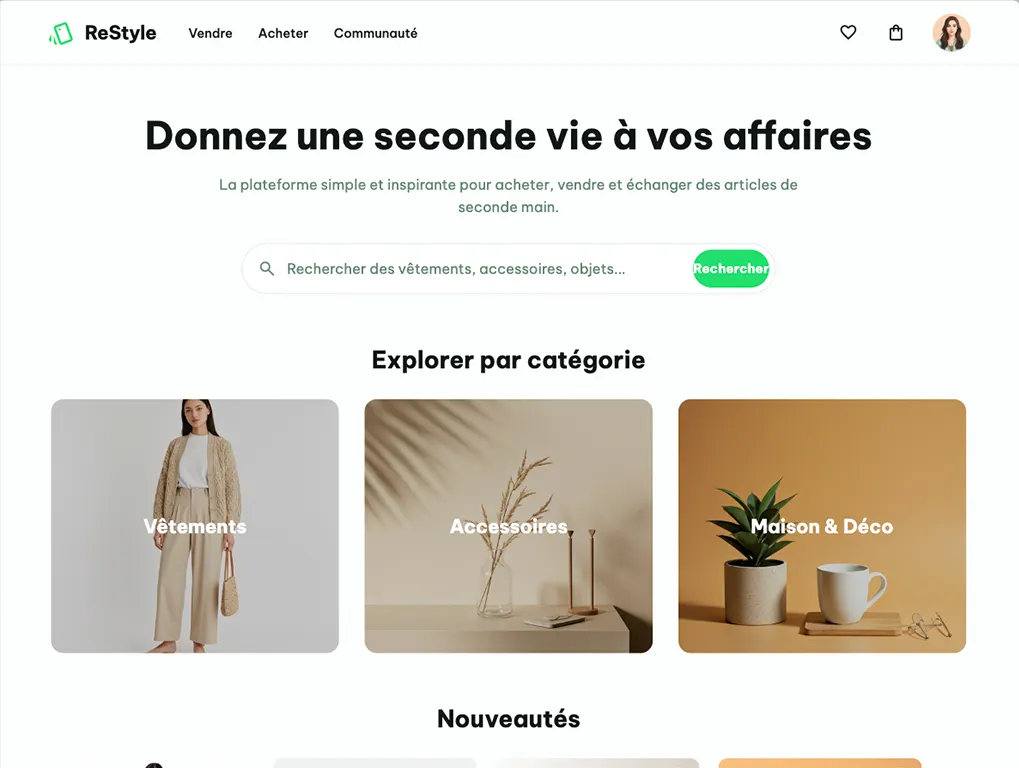This screenshot has width=1019, height=768.
Task: Click the Explorer par catégorie heading
Action: click(508, 360)
